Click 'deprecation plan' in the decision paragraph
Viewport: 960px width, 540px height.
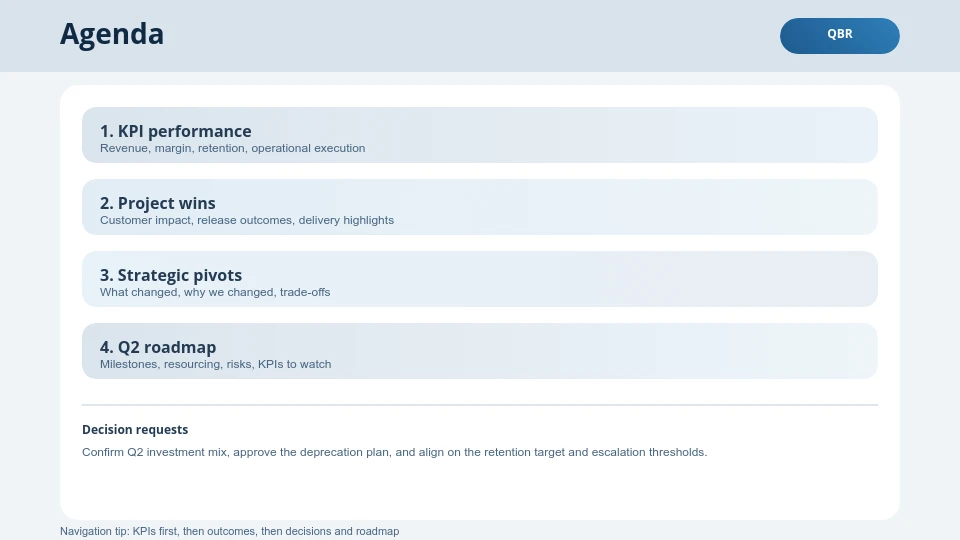pos(346,452)
